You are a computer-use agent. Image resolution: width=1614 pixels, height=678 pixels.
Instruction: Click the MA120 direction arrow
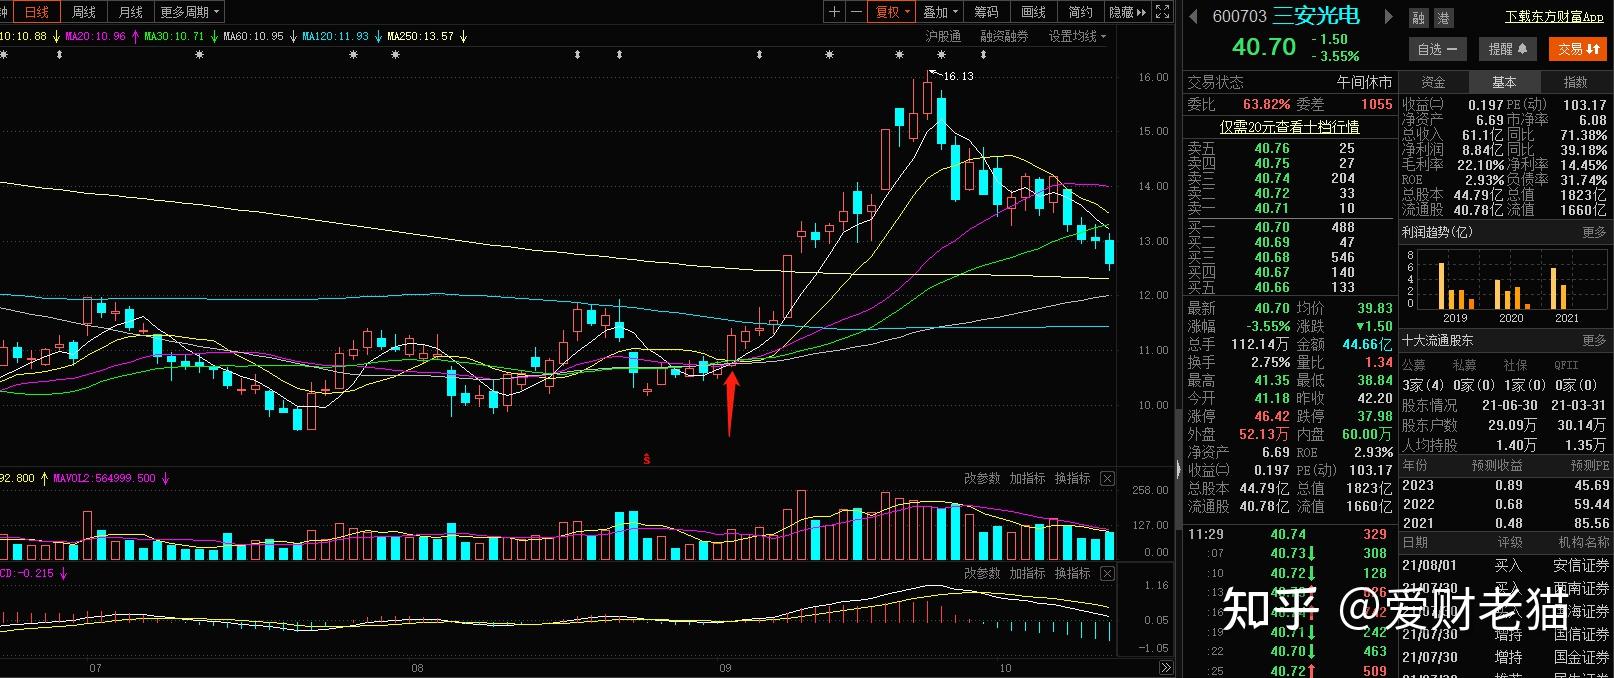(378, 36)
